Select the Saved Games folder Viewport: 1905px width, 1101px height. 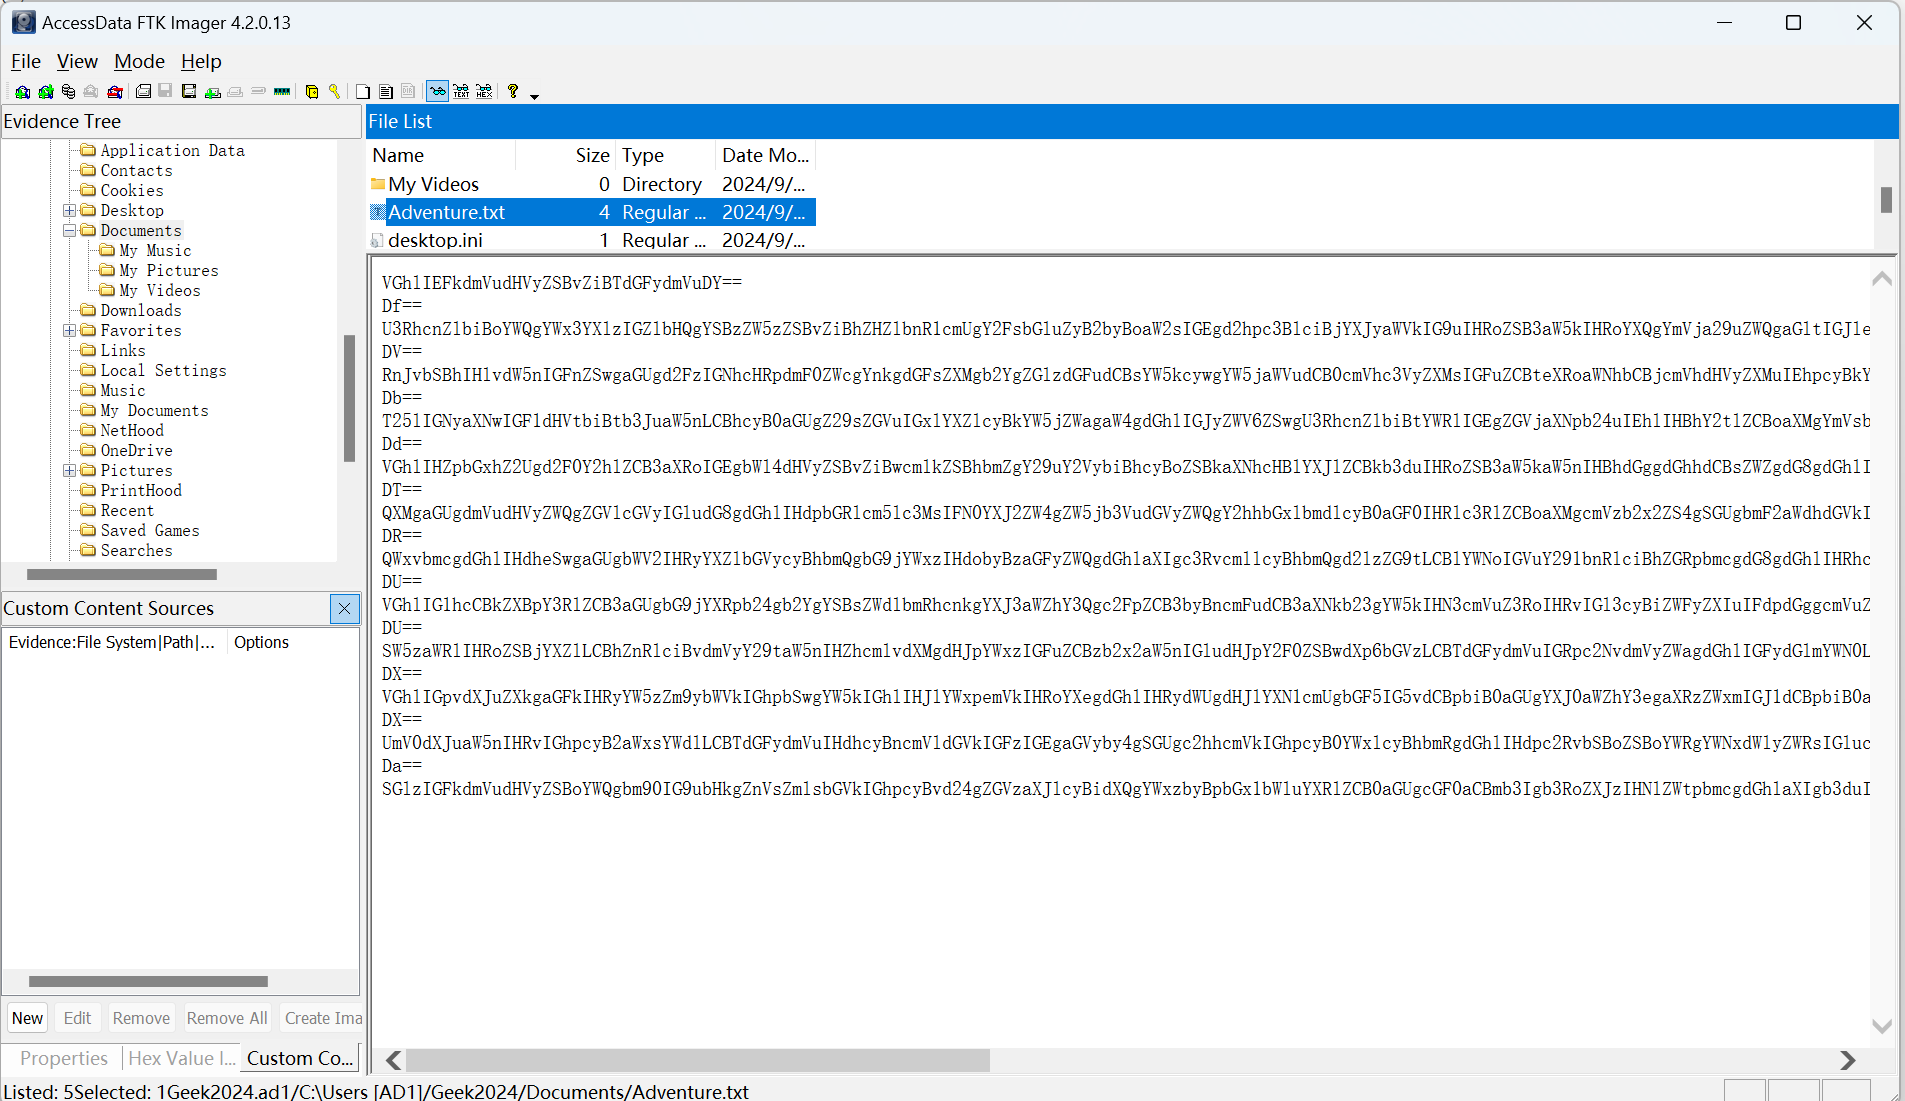(150, 530)
